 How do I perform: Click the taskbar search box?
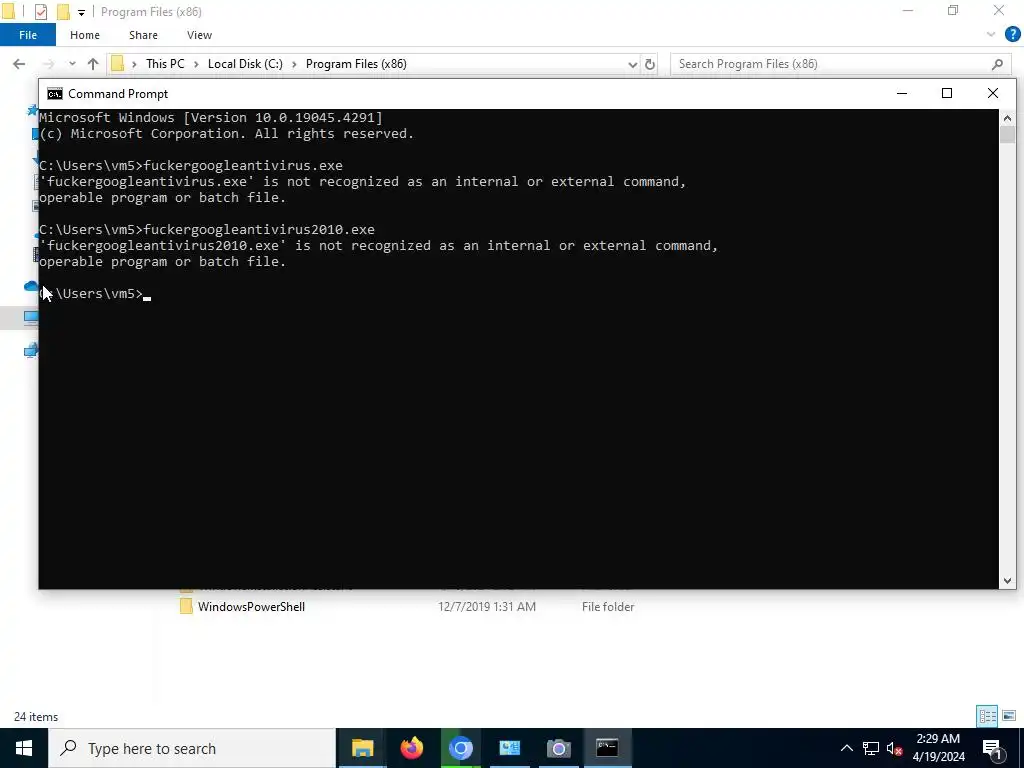pyautogui.click(x=192, y=748)
